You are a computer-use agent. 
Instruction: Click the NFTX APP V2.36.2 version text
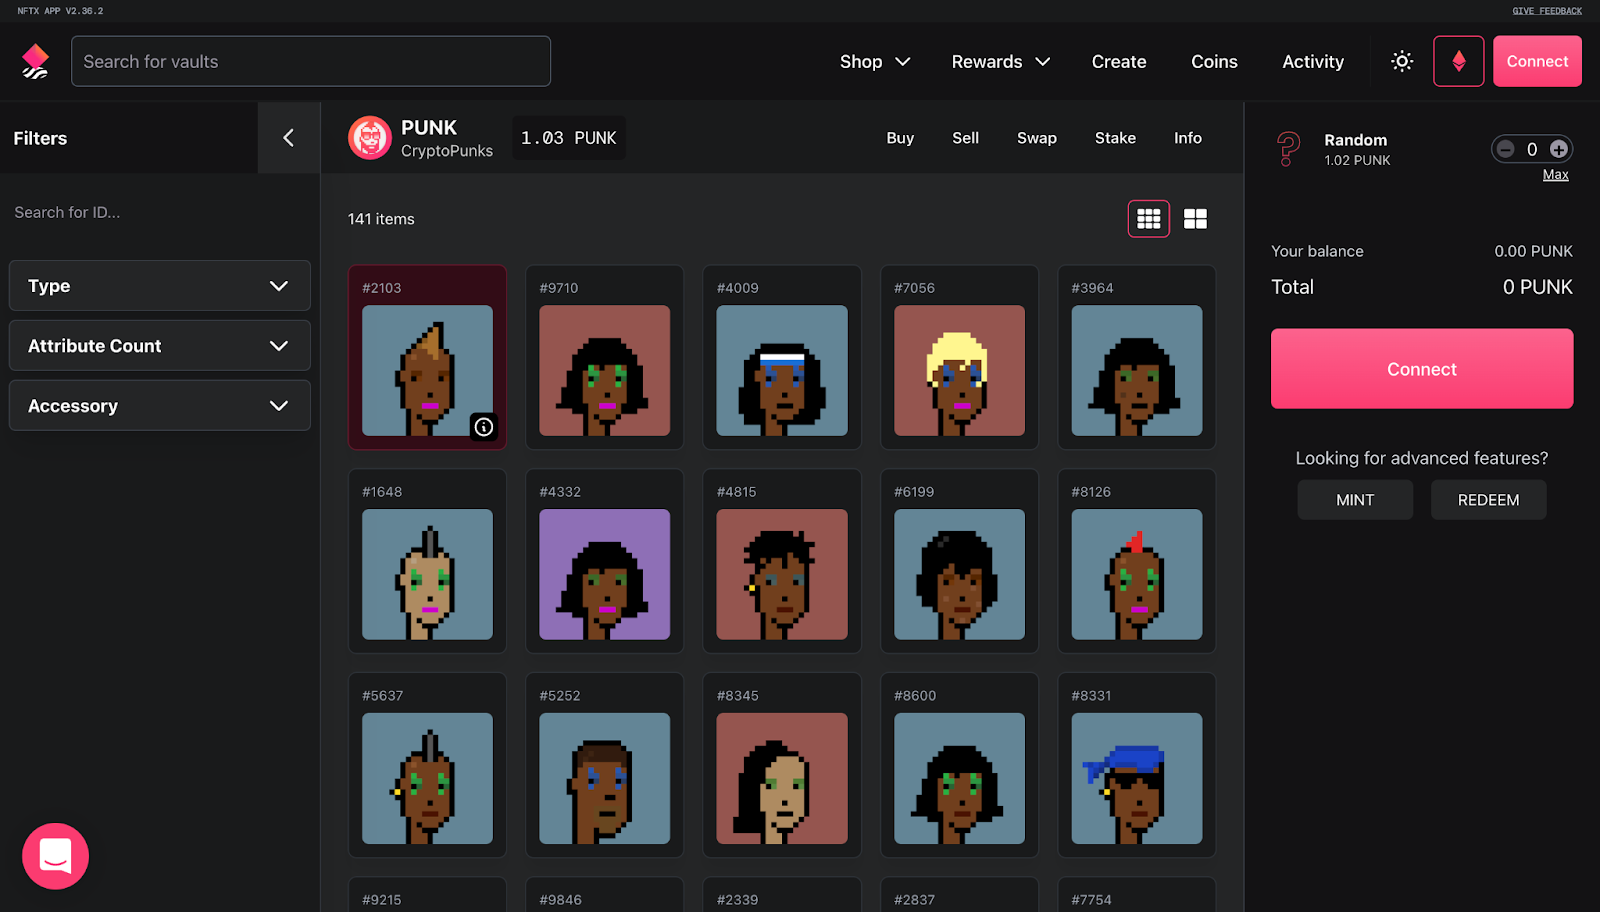click(x=60, y=11)
